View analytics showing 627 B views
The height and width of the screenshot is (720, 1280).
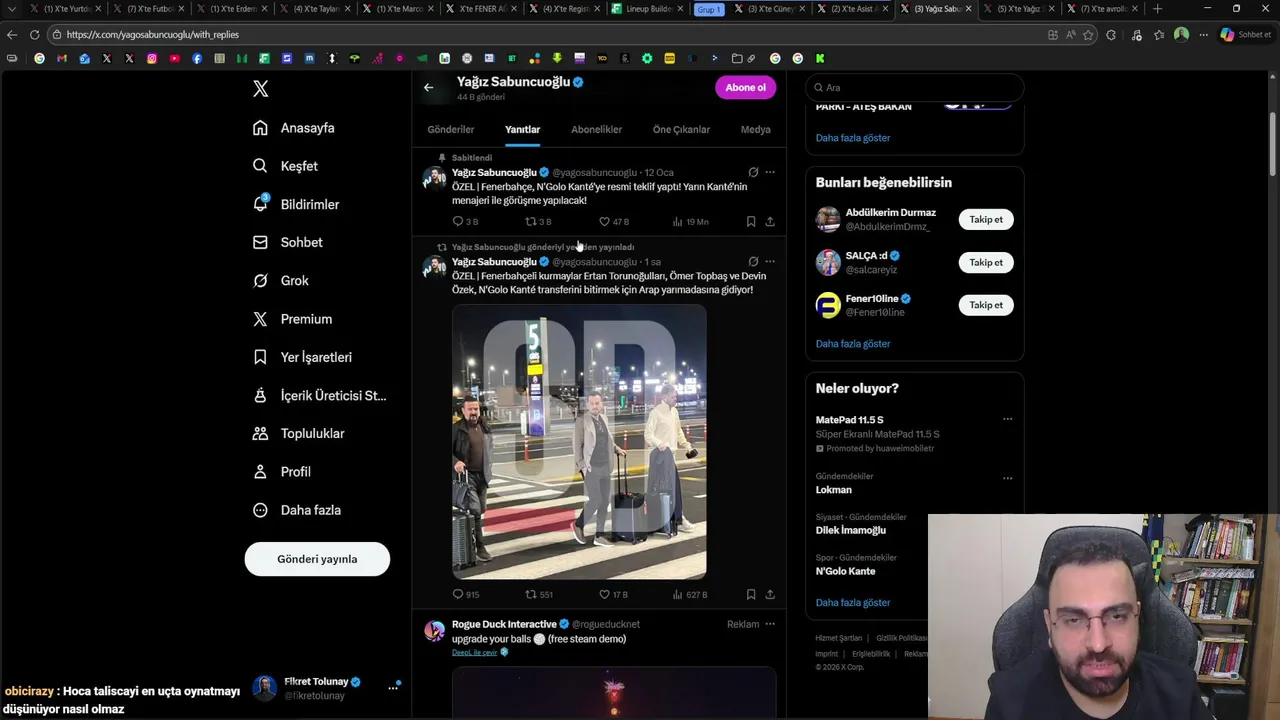pos(690,594)
